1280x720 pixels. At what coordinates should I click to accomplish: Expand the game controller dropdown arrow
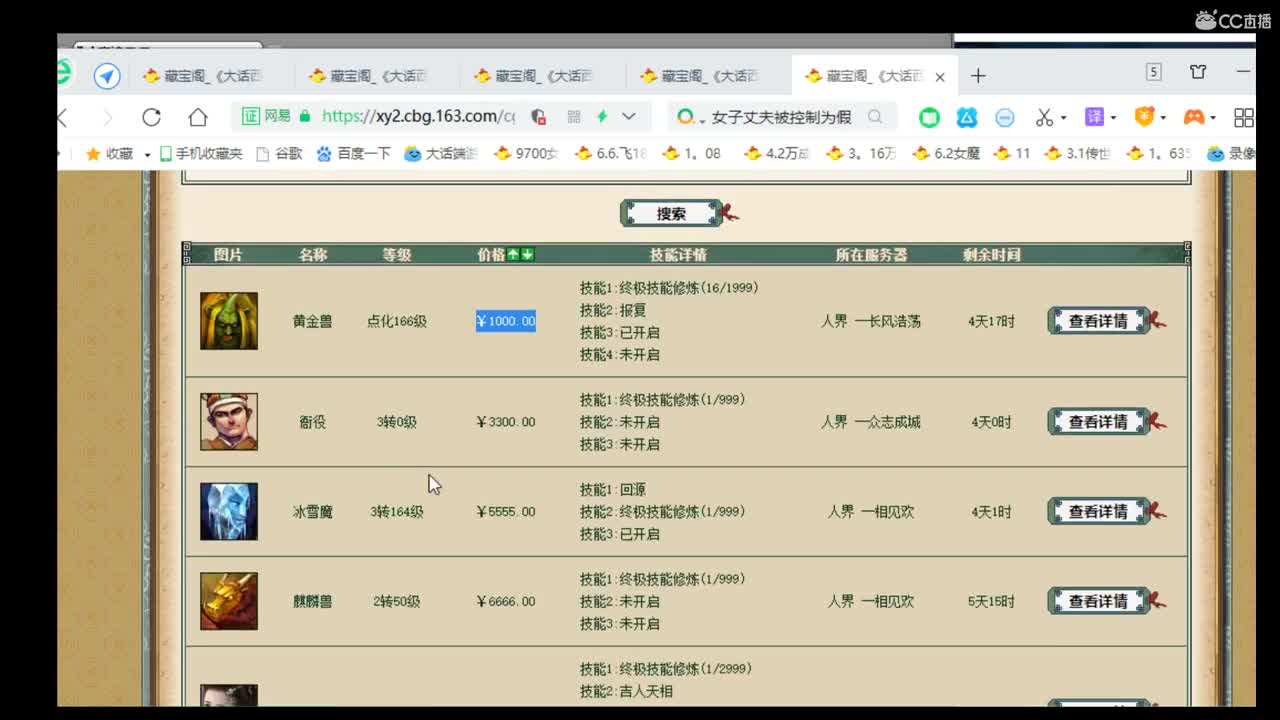click(1213, 118)
